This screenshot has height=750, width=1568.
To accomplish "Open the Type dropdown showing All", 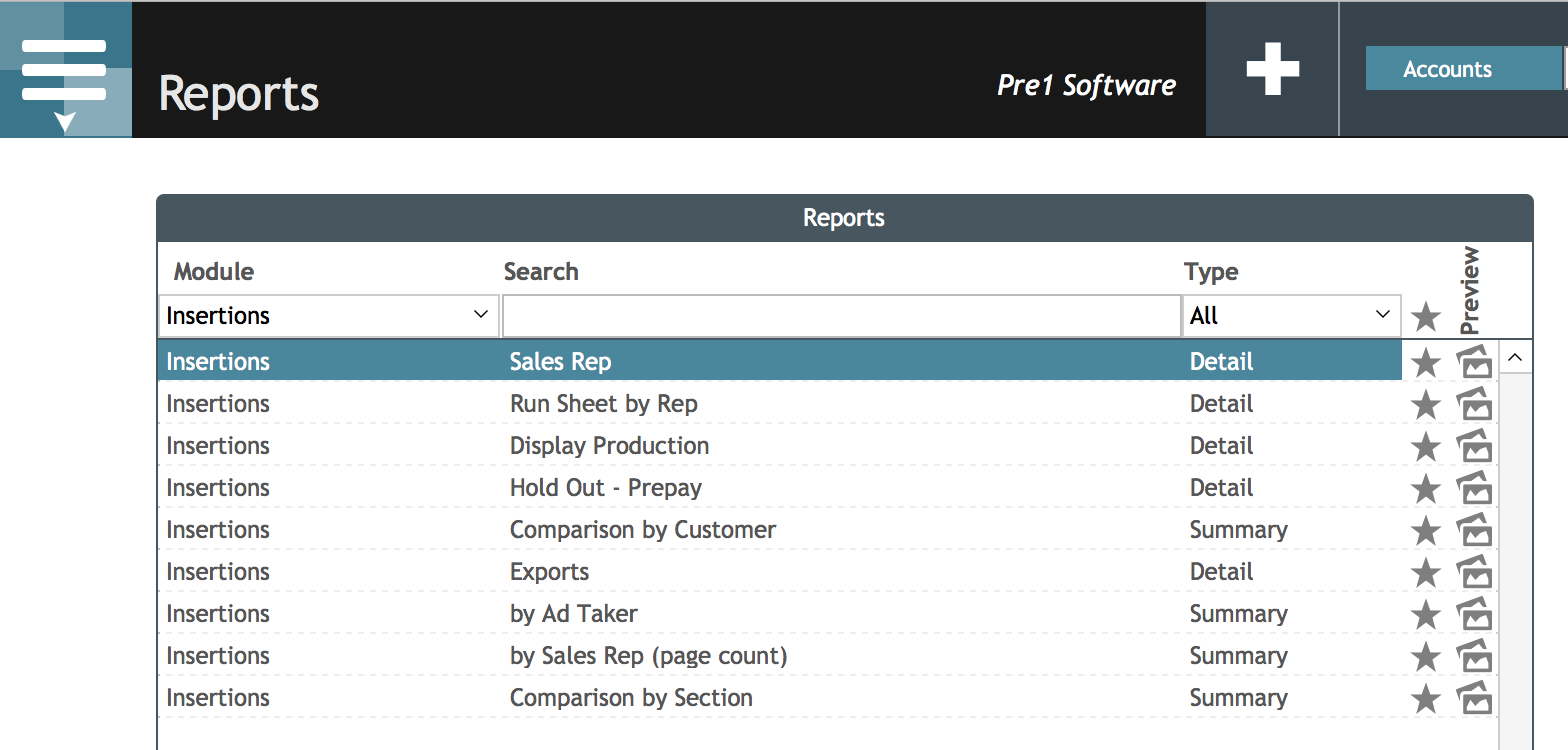I will pos(1291,316).
